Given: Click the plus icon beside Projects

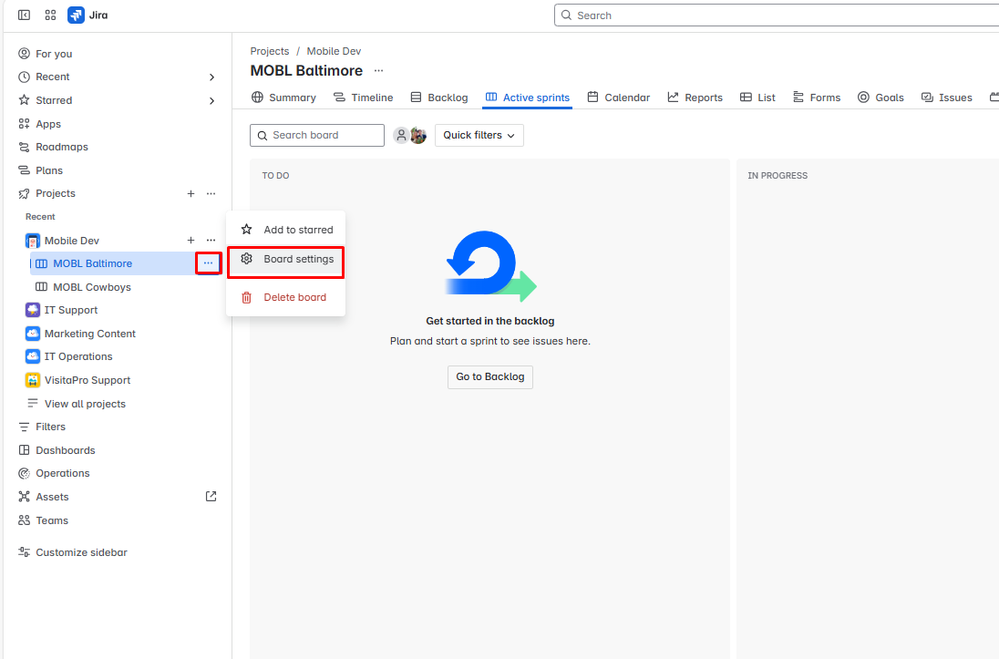Looking at the screenshot, I should coord(190,193).
